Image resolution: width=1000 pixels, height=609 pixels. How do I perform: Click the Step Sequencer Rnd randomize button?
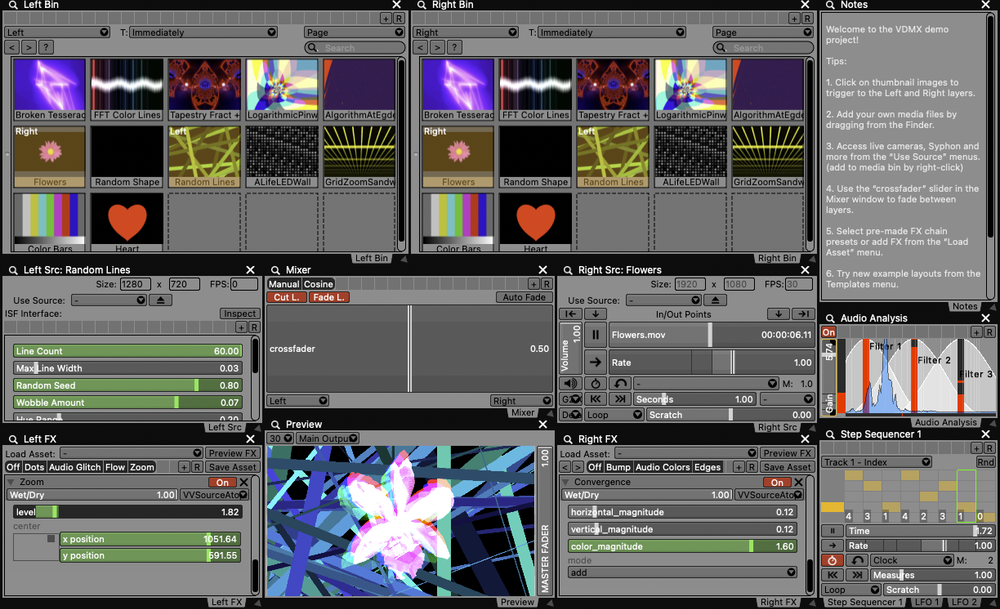985,462
